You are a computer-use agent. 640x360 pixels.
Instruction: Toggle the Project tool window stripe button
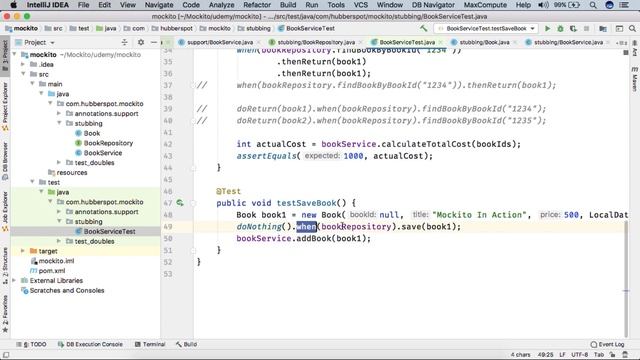click(x=5, y=55)
